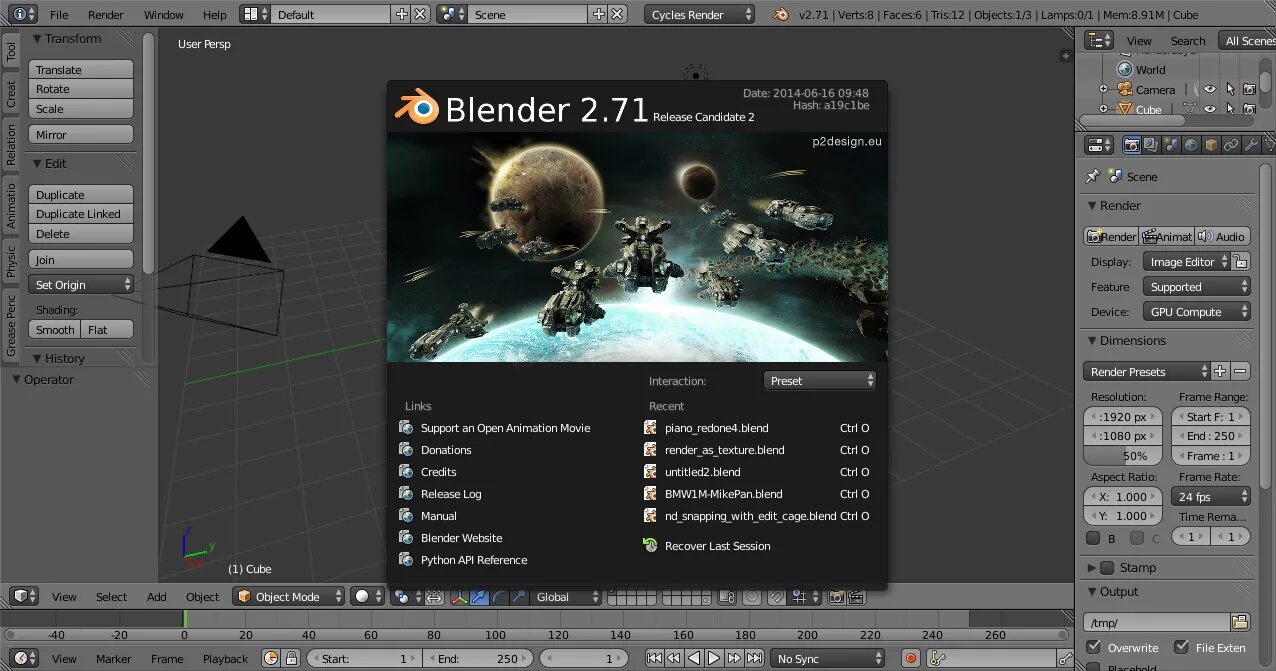Open the Object properties cube tab
This screenshot has height=671, width=1276.
(x=1211, y=145)
